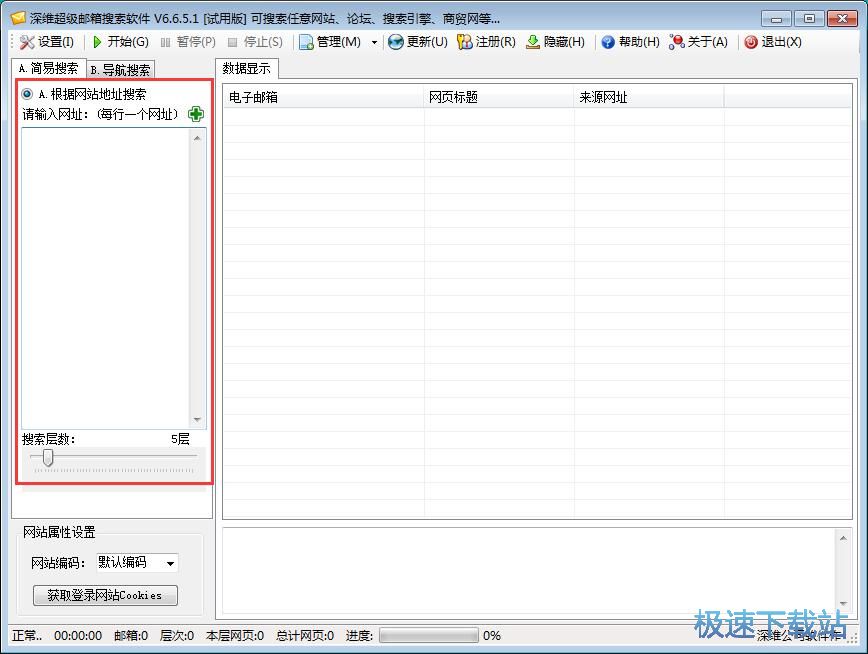The image size is (868, 654).
Task: Click the green 开始(G) start play icon
Action: pyautogui.click(x=97, y=42)
